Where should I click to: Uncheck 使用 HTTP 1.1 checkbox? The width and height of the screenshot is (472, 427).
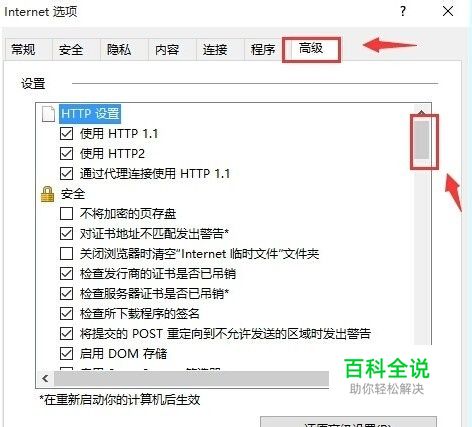coord(66,134)
